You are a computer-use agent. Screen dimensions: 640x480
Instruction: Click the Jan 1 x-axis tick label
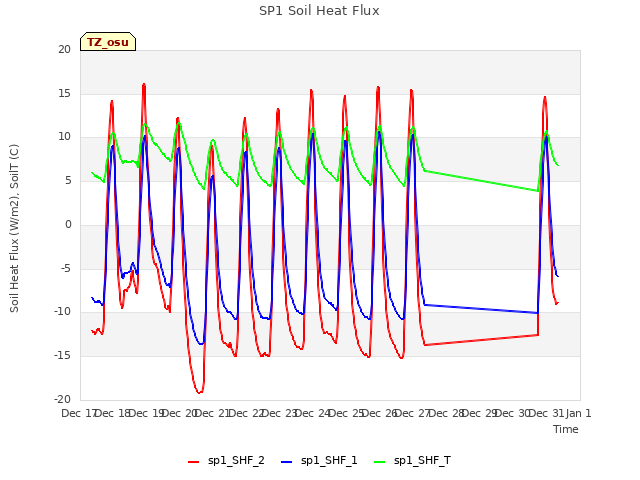click(578, 413)
